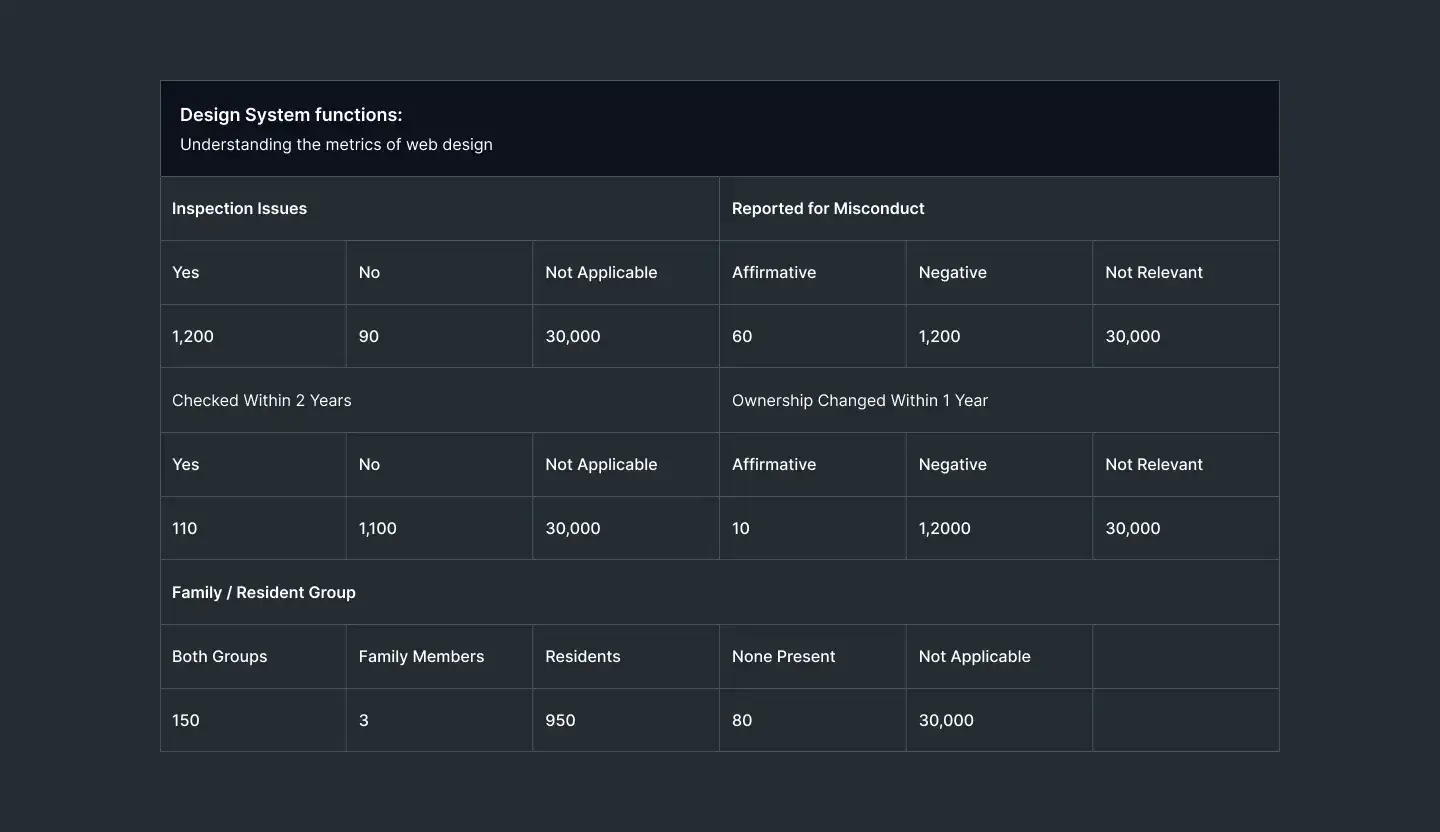1440x832 pixels.
Task: Click the cell containing 80
Action: 742,721
